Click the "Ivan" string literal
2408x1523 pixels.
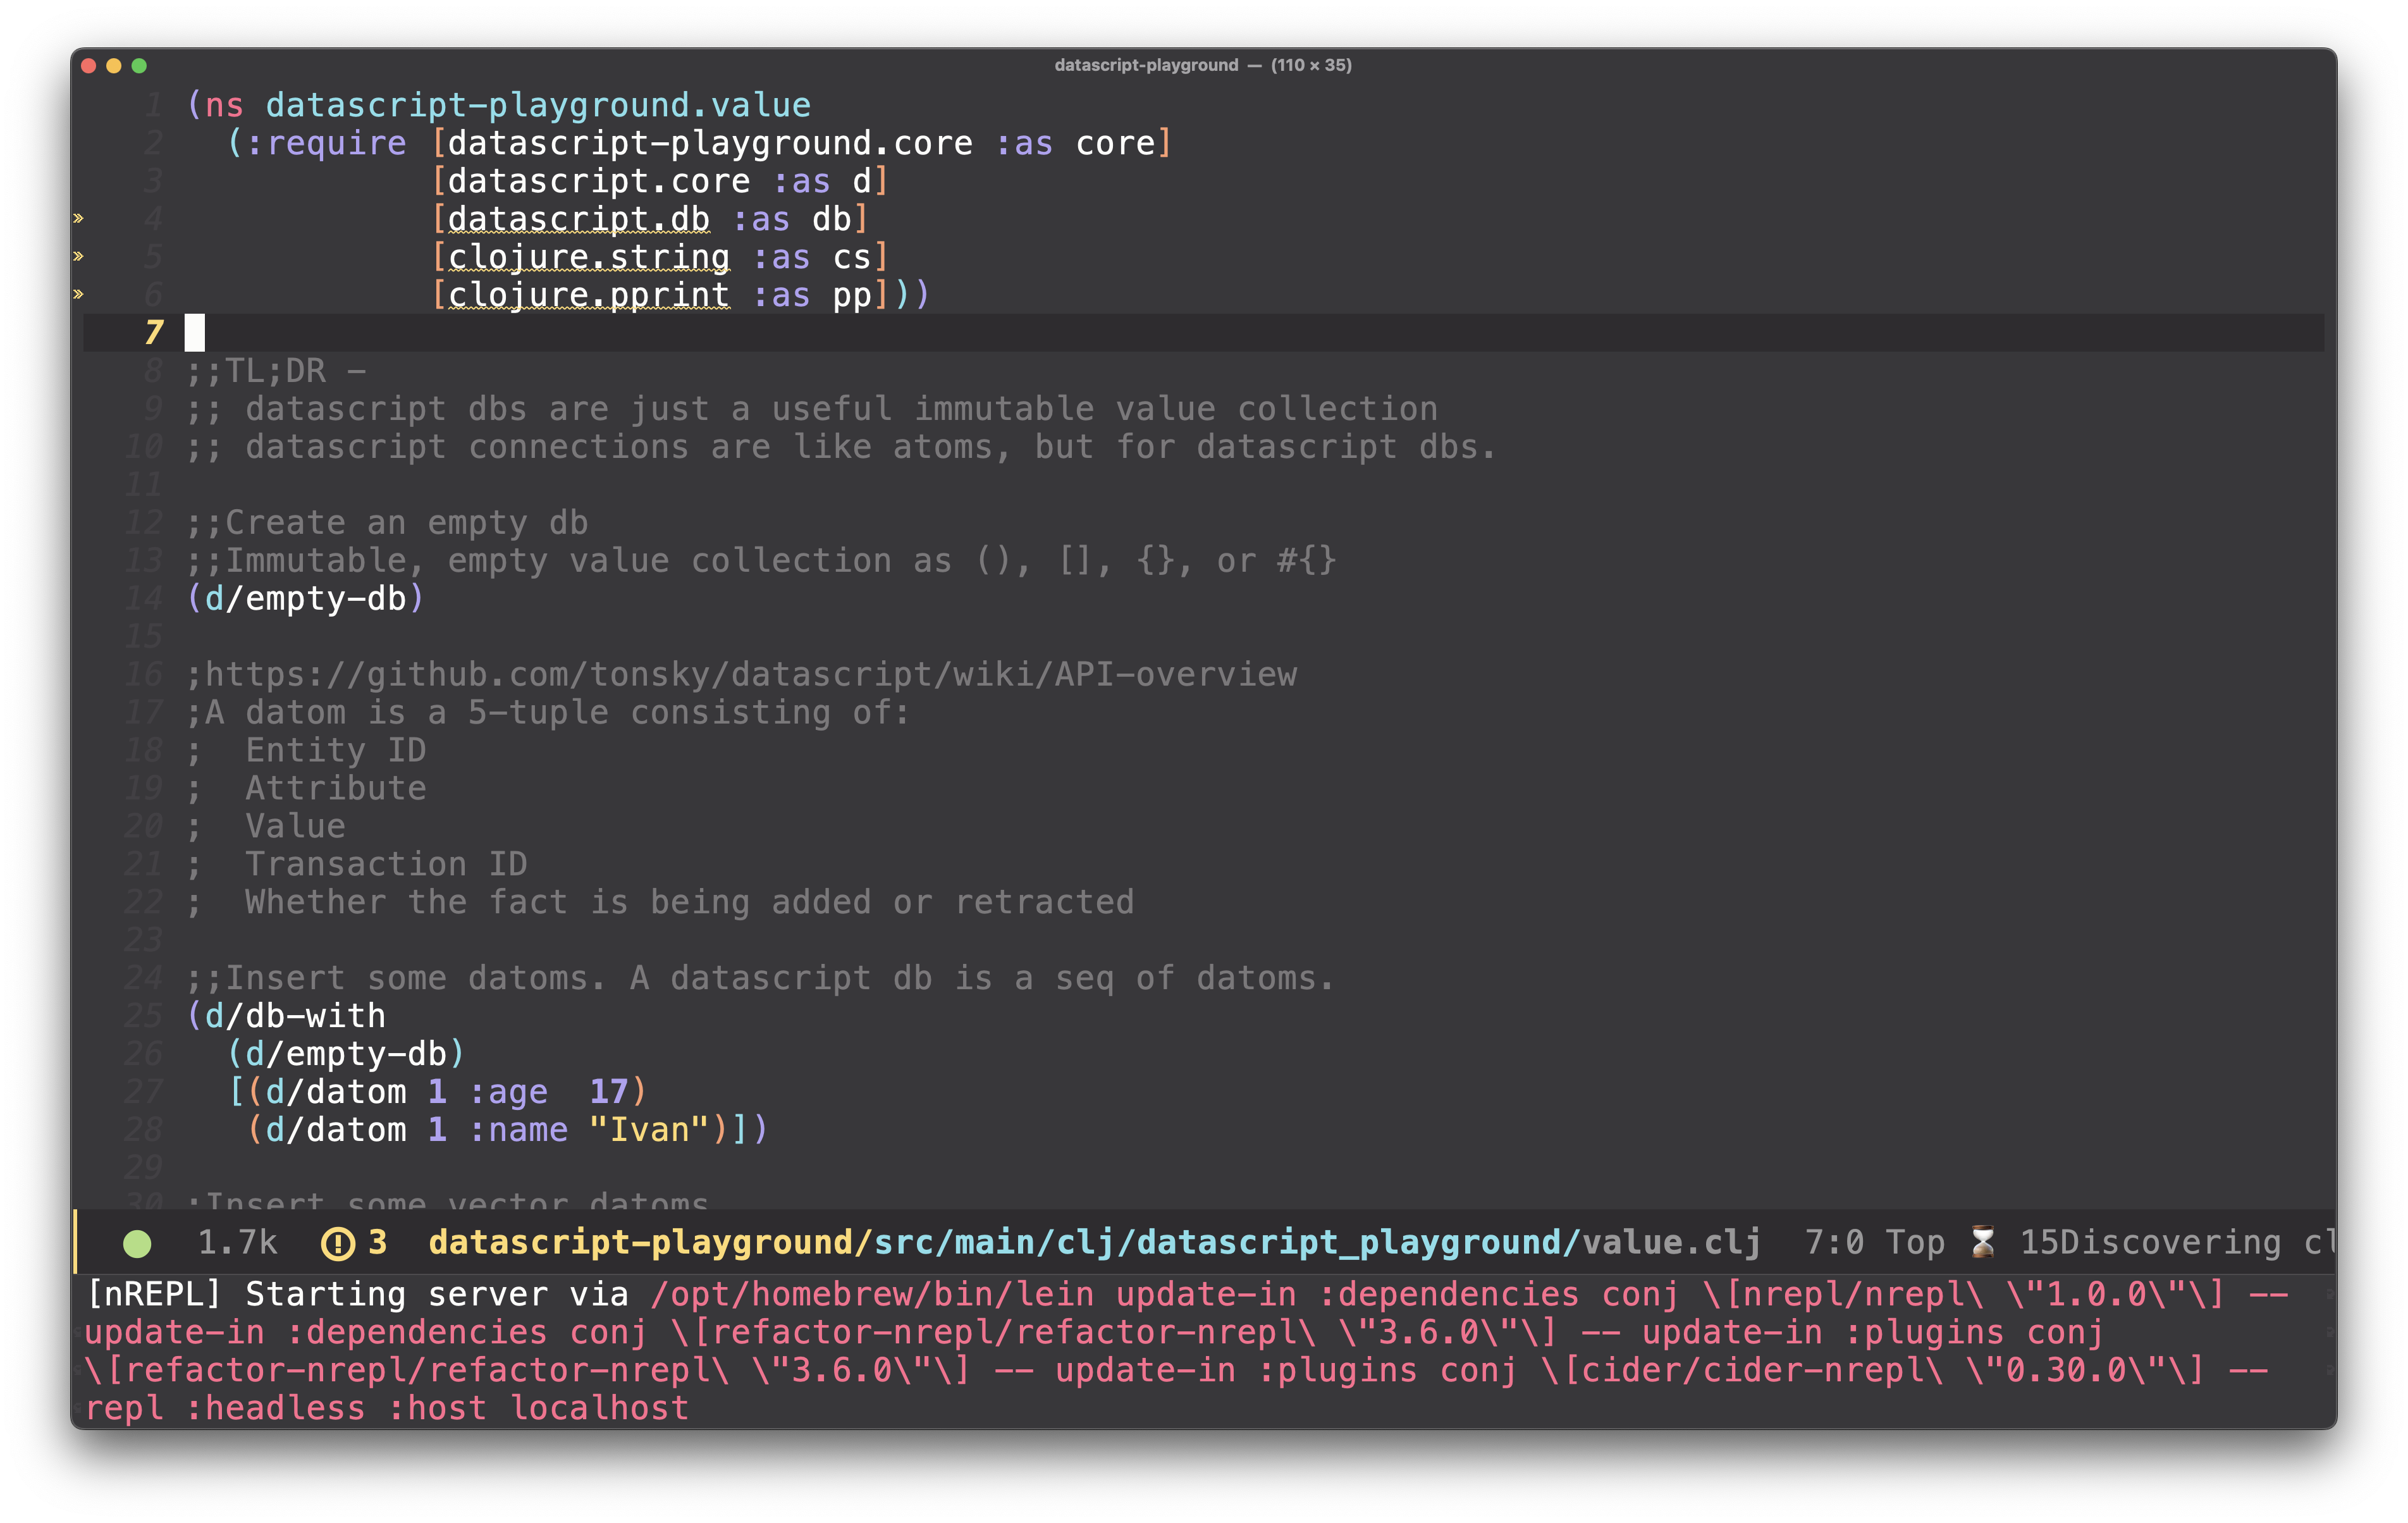(x=649, y=1130)
